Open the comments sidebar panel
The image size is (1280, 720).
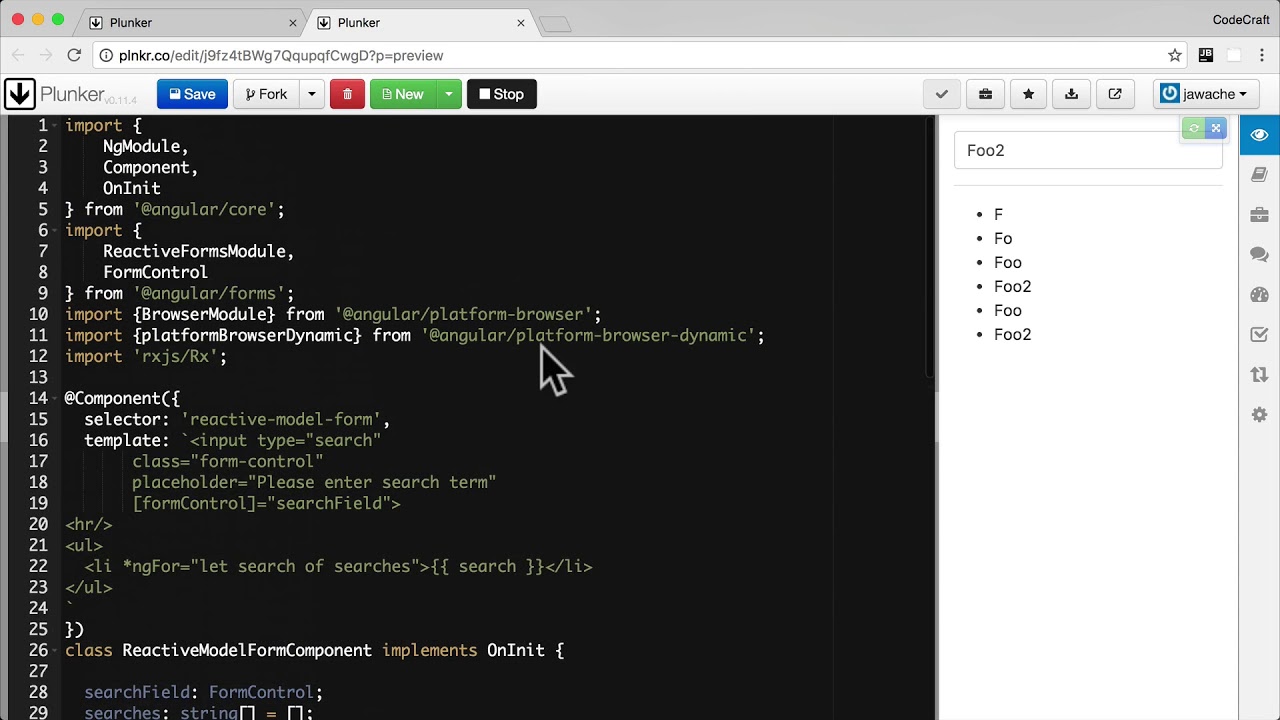1259,255
